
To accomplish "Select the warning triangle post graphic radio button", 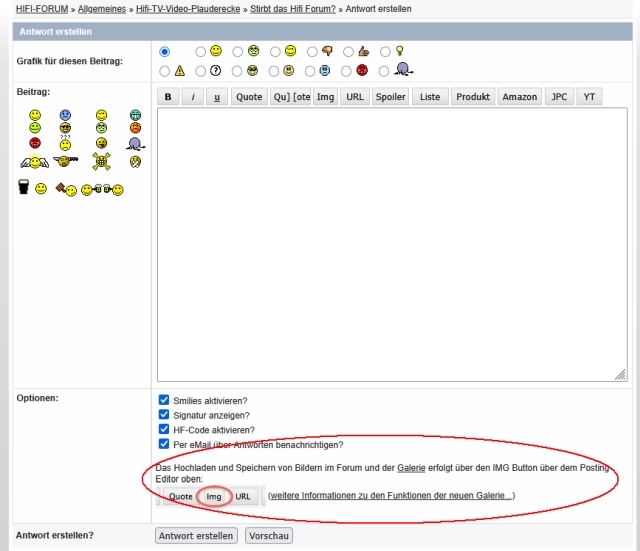I will [164, 71].
